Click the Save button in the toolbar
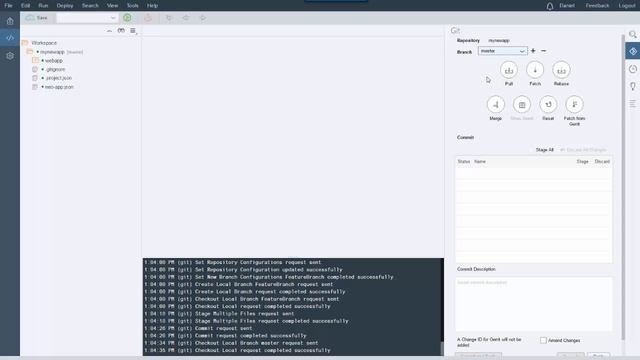This screenshot has height=360, width=640. [37, 18]
